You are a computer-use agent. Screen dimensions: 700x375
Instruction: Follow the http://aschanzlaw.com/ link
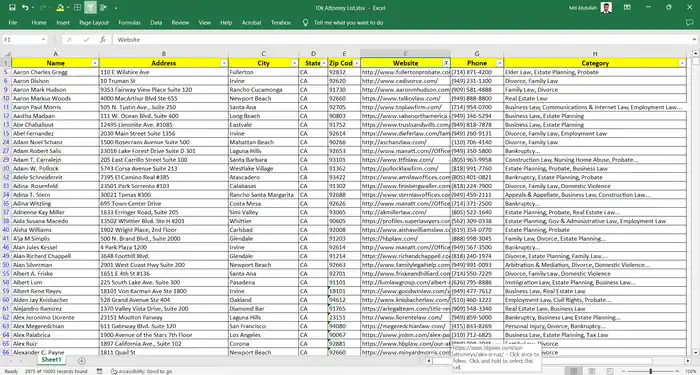(394, 142)
